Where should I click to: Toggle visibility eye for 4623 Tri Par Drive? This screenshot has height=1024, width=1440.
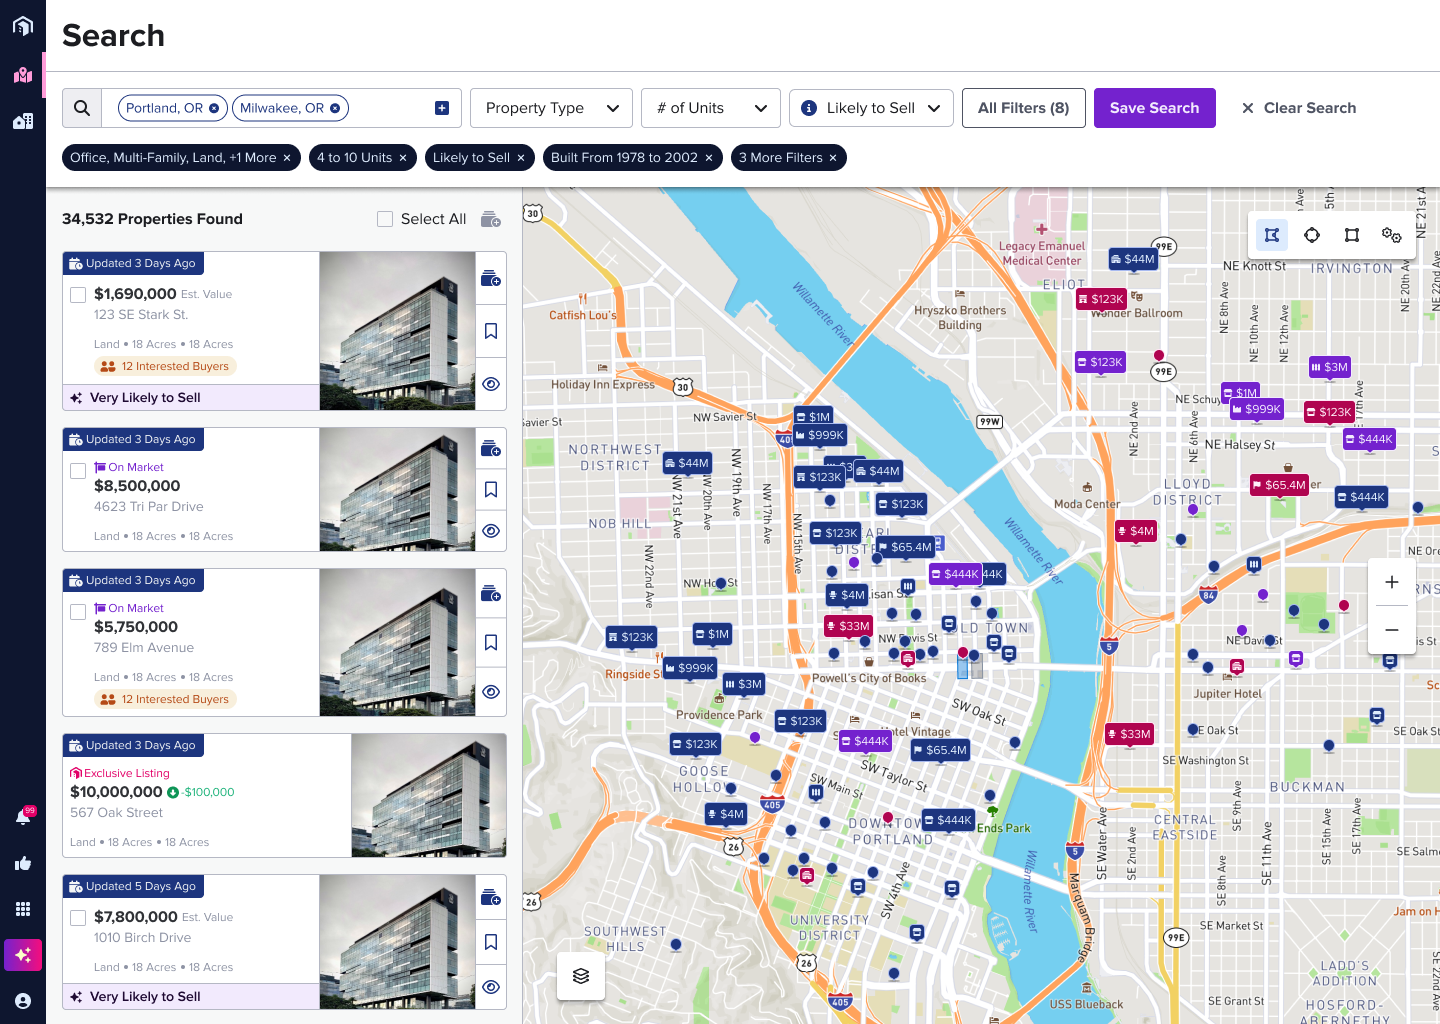point(491,531)
